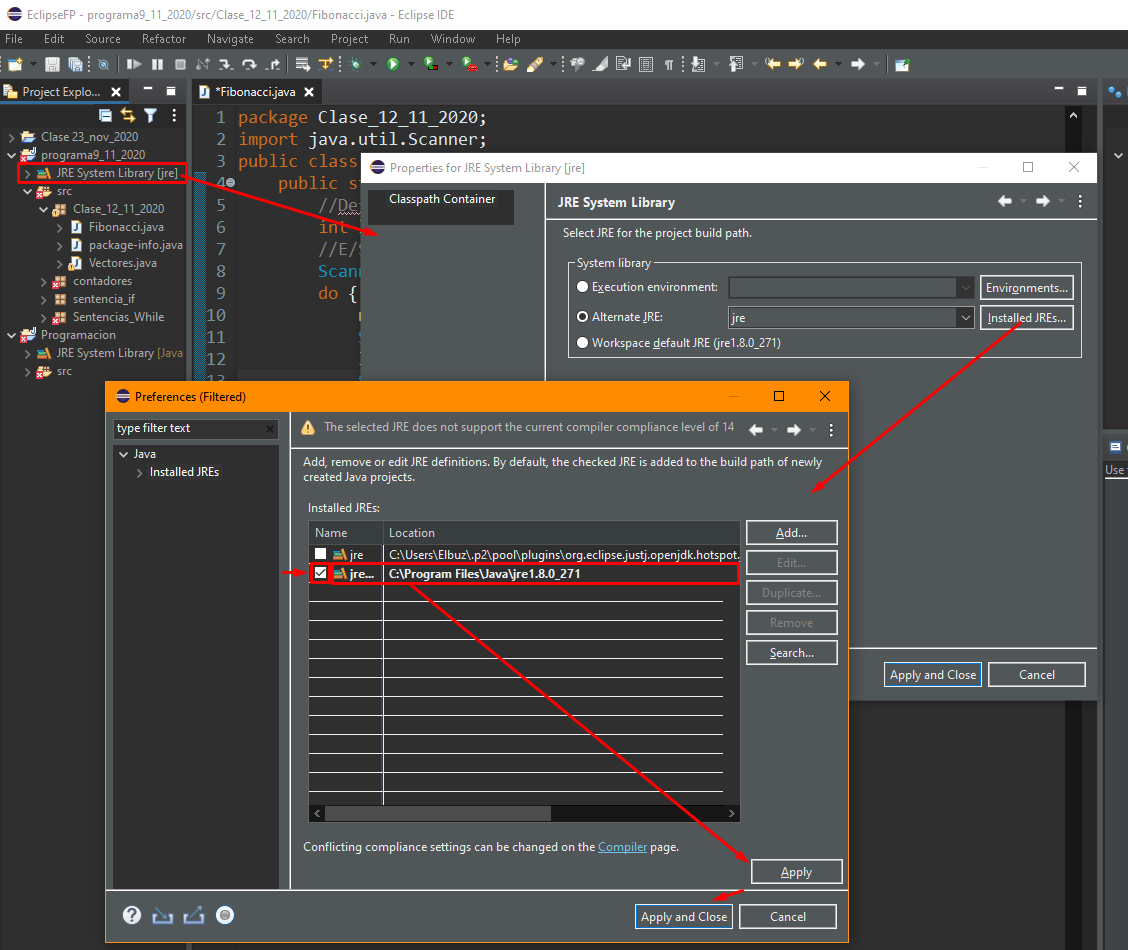Expand the Installed JREs tree node
Viewport: 1128px width, 950px height.
[140, 472]
